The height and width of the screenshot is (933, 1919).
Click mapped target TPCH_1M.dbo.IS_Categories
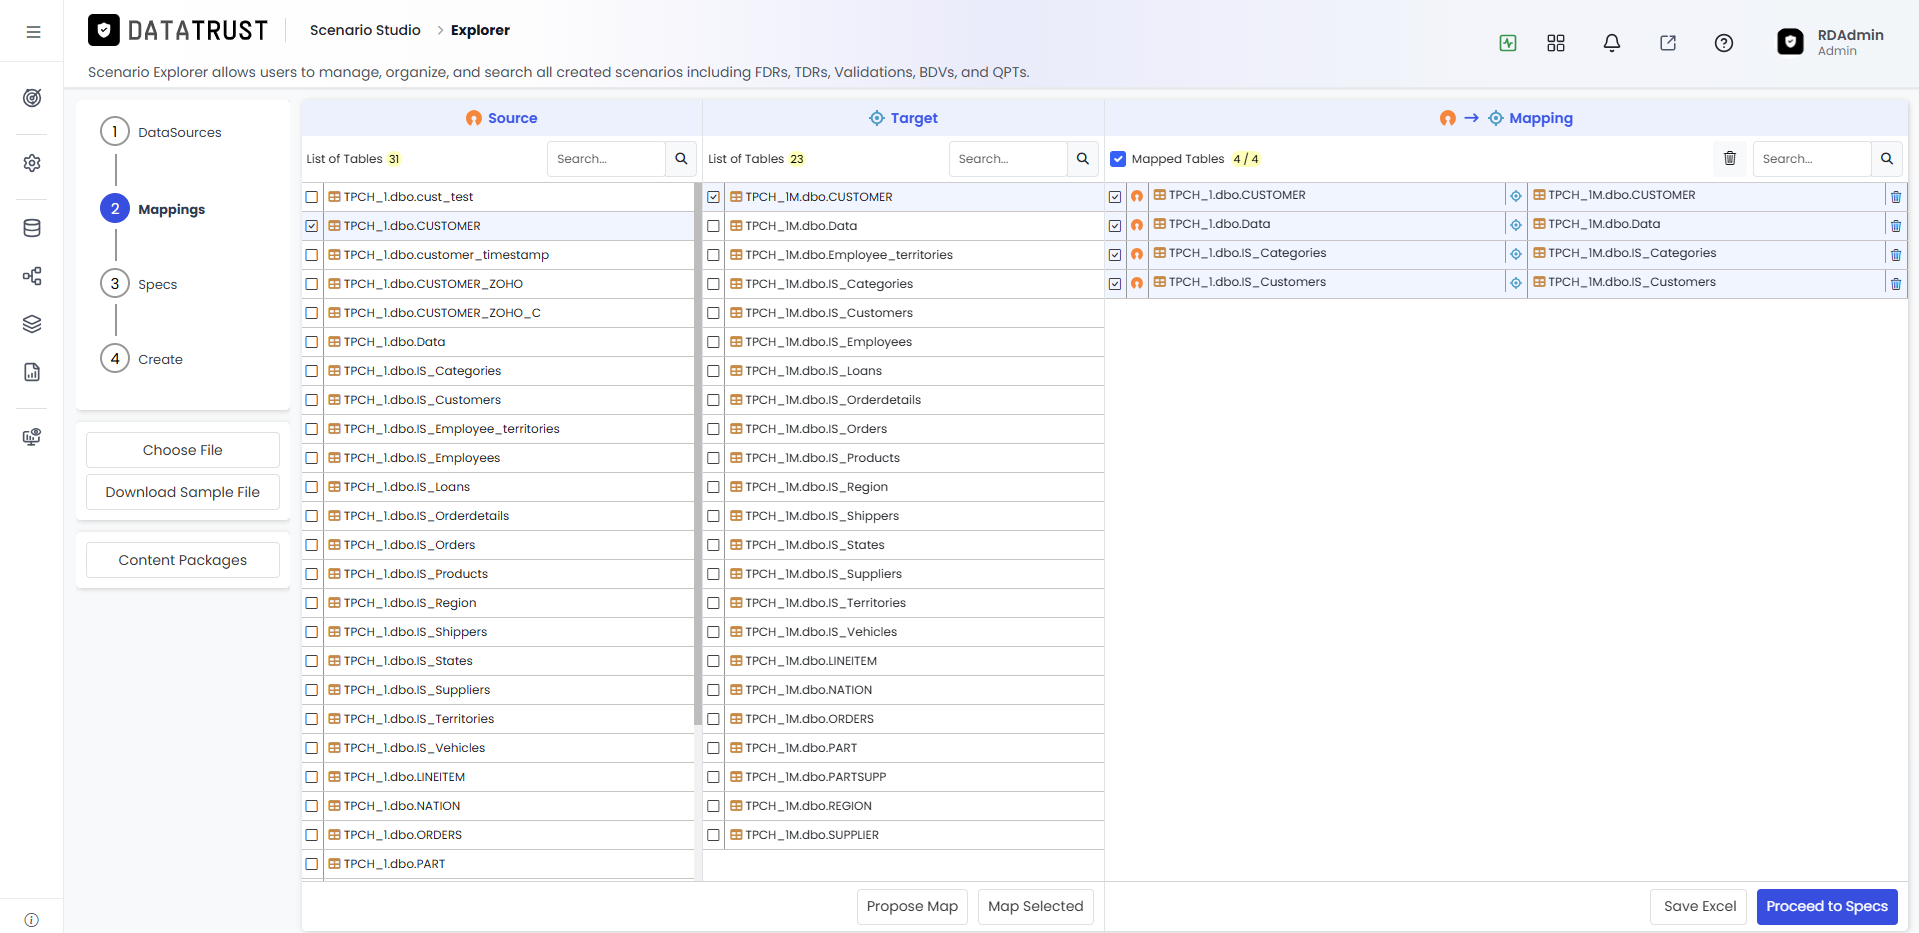[x=1632, y=253]
